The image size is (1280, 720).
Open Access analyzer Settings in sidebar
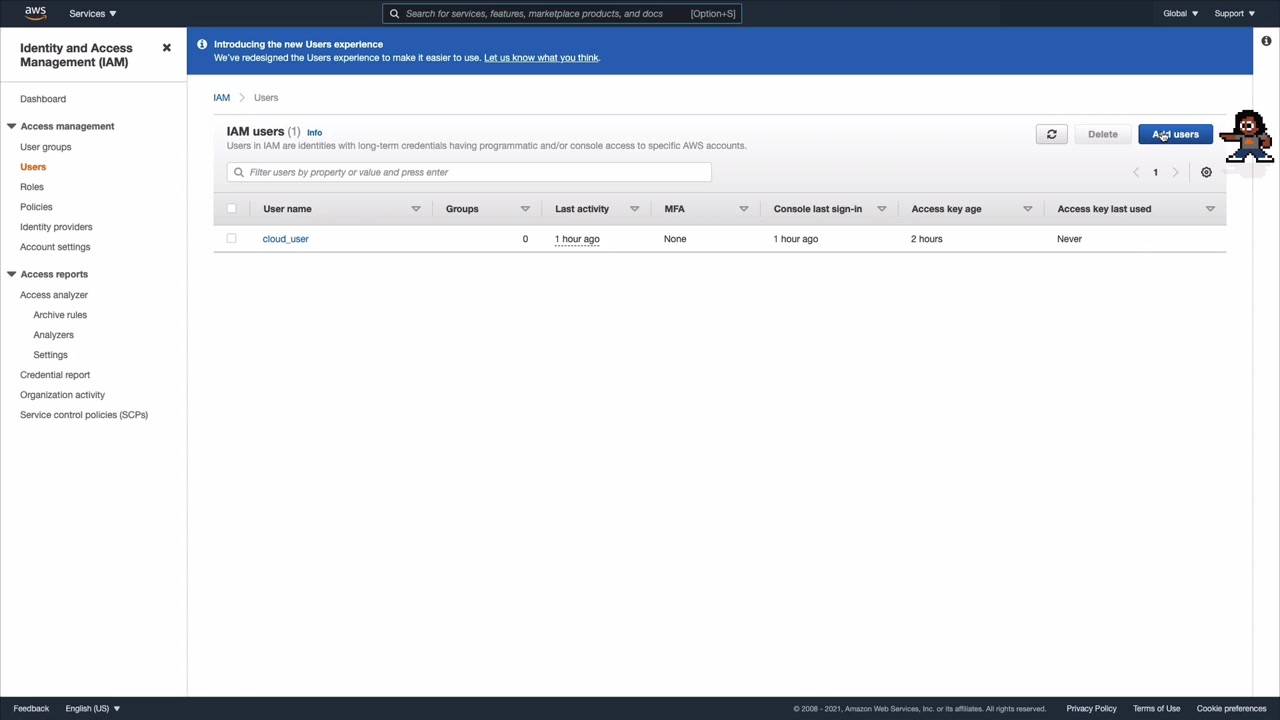tap(50, 355)
